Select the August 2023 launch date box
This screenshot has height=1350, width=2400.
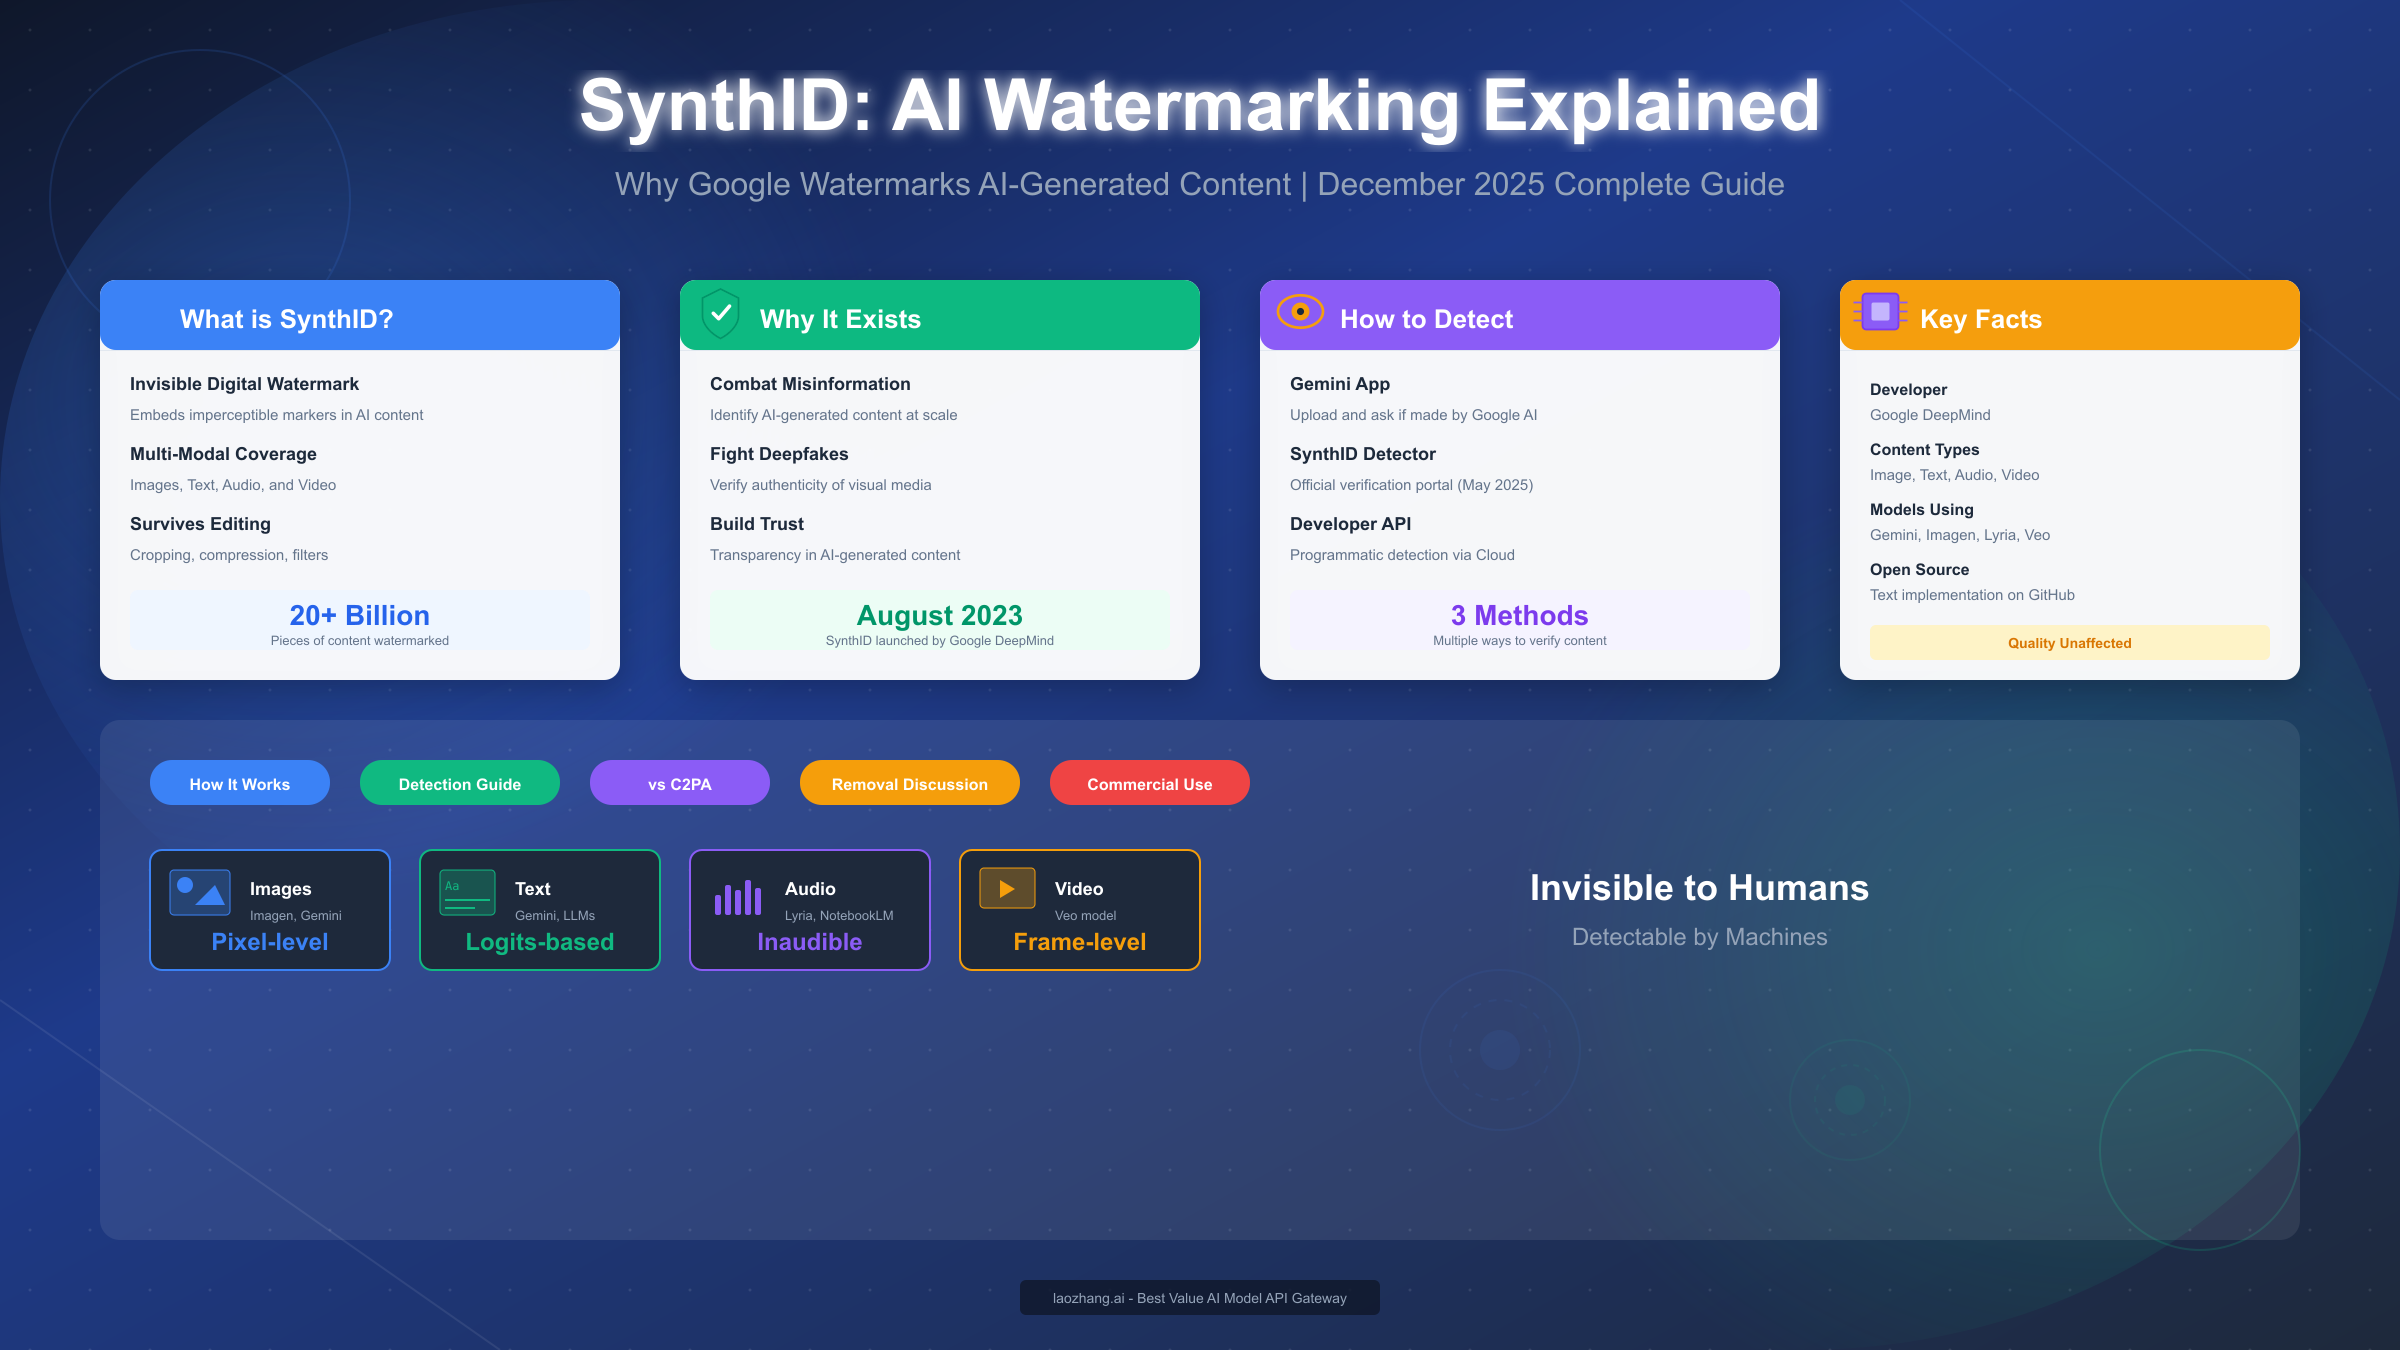pyautogui.click(x=939, y=620)
